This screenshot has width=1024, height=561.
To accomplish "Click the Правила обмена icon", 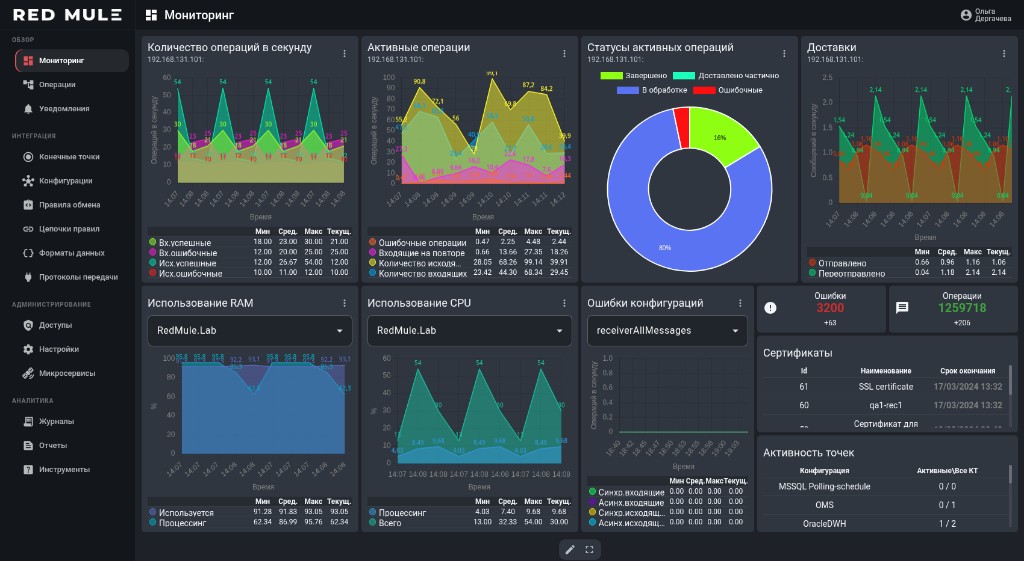I will click(x=28, y=205).
